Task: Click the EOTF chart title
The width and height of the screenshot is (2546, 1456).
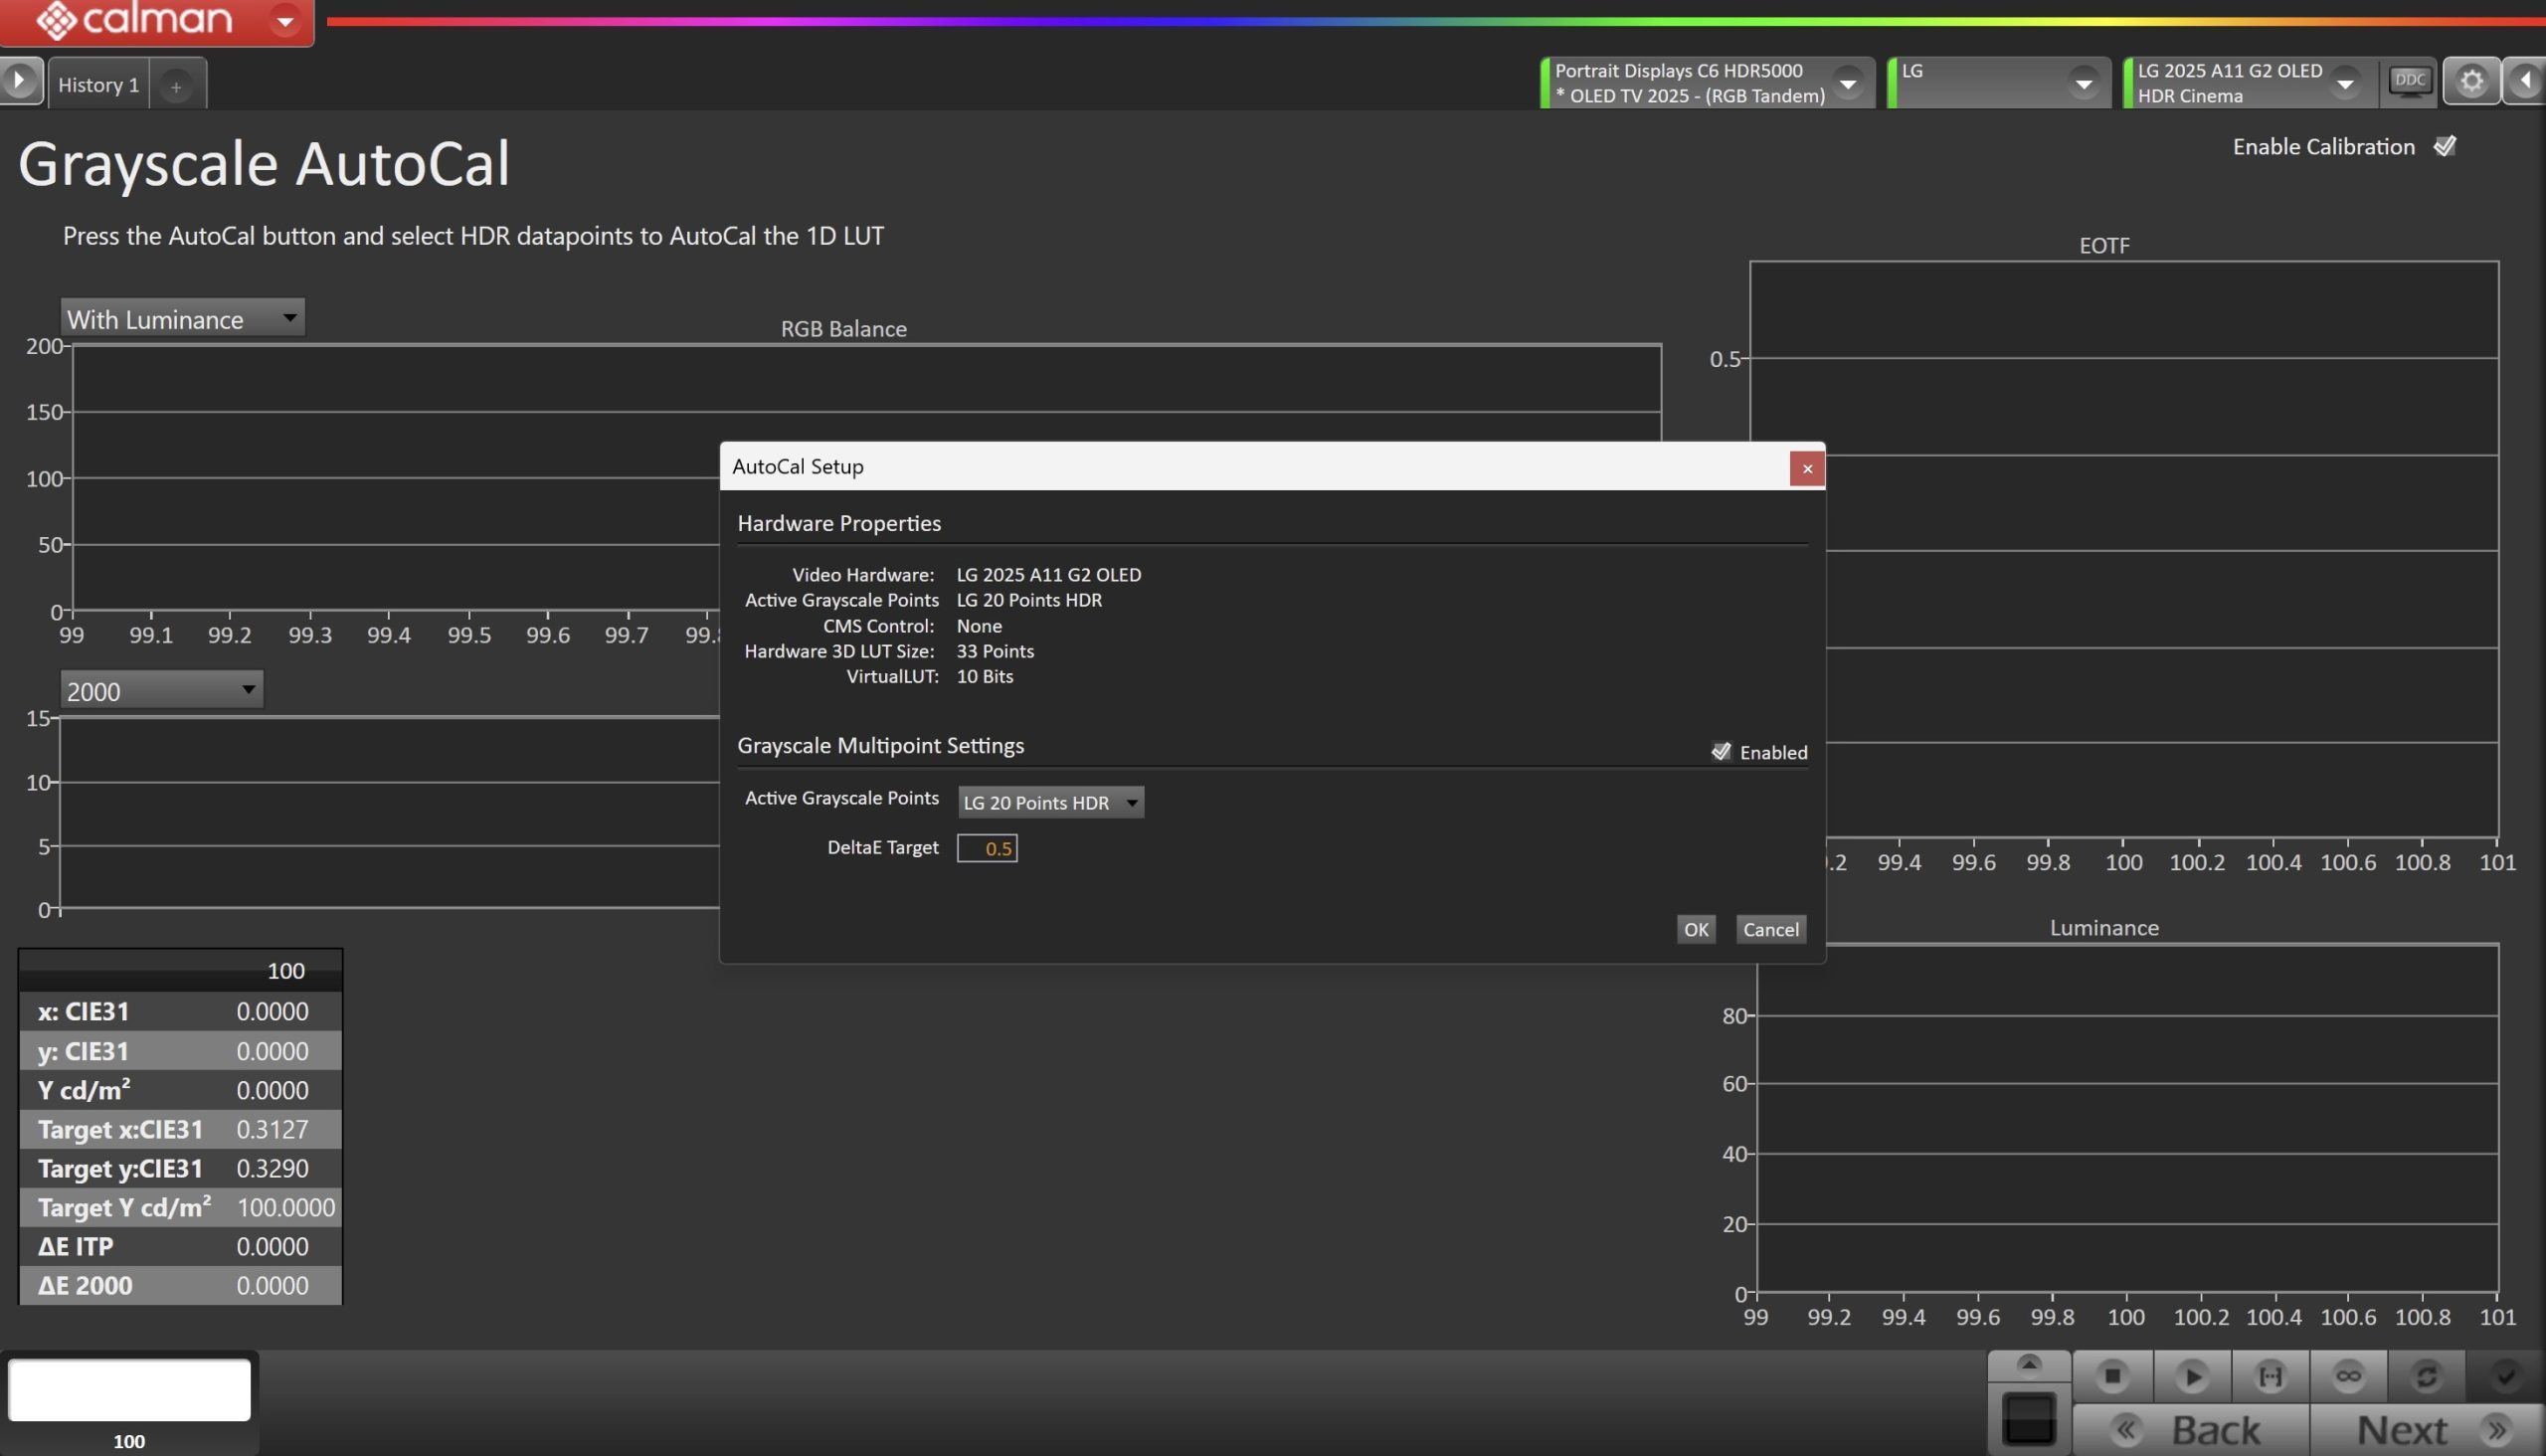Action: coord(2104,245)
